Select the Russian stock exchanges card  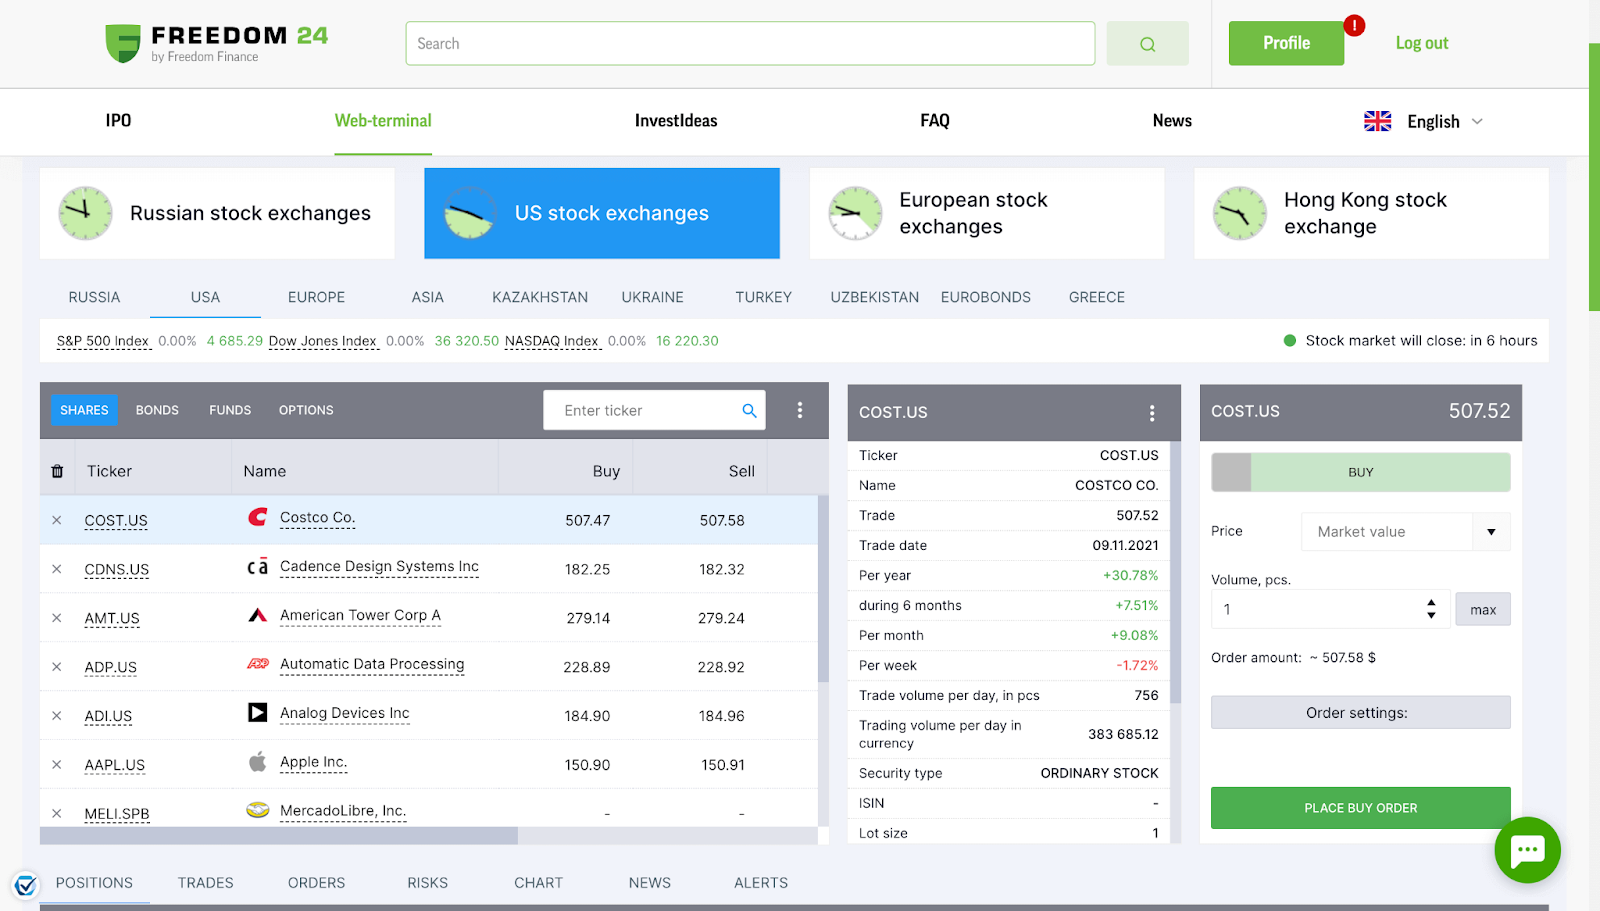coord(217,213)
